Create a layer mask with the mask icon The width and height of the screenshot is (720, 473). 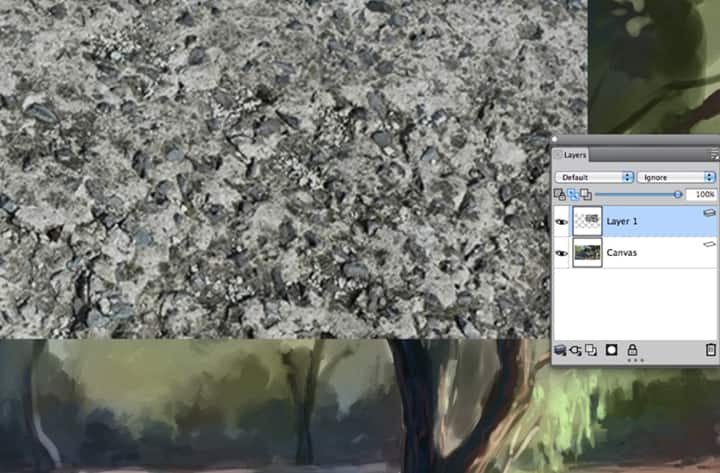(x=611, y=350)
